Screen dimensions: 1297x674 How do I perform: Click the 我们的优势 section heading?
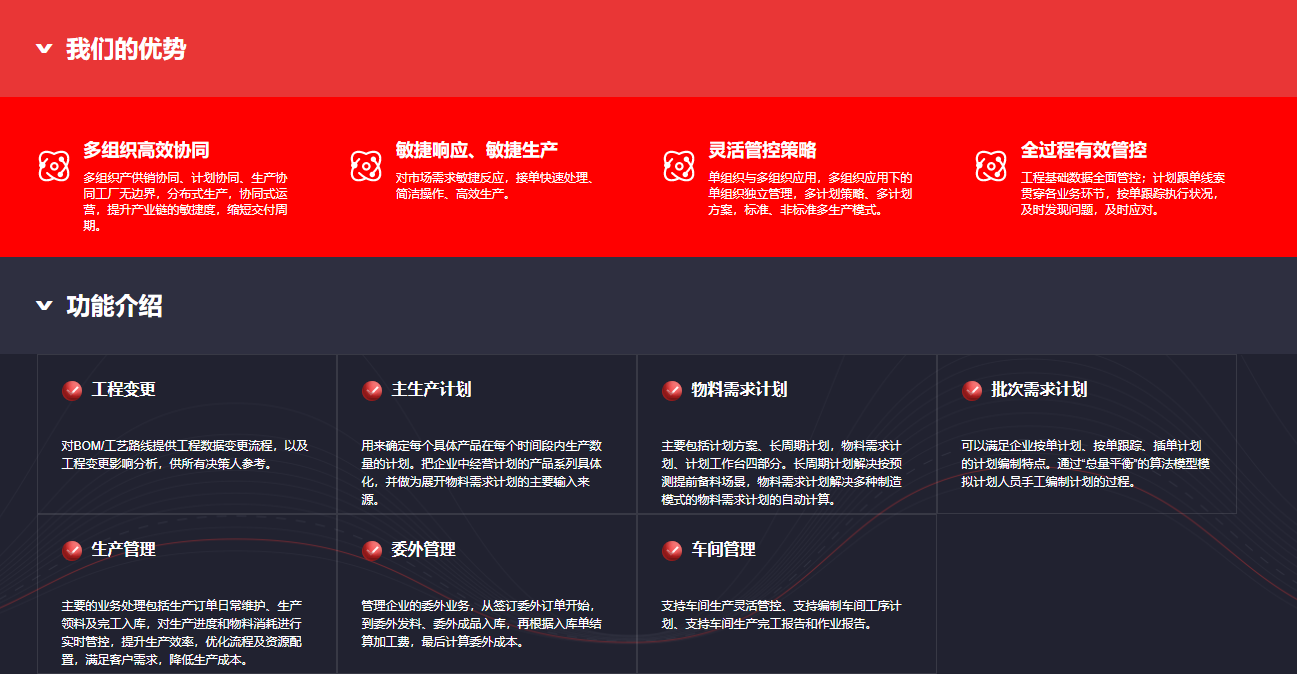[126, 49]
